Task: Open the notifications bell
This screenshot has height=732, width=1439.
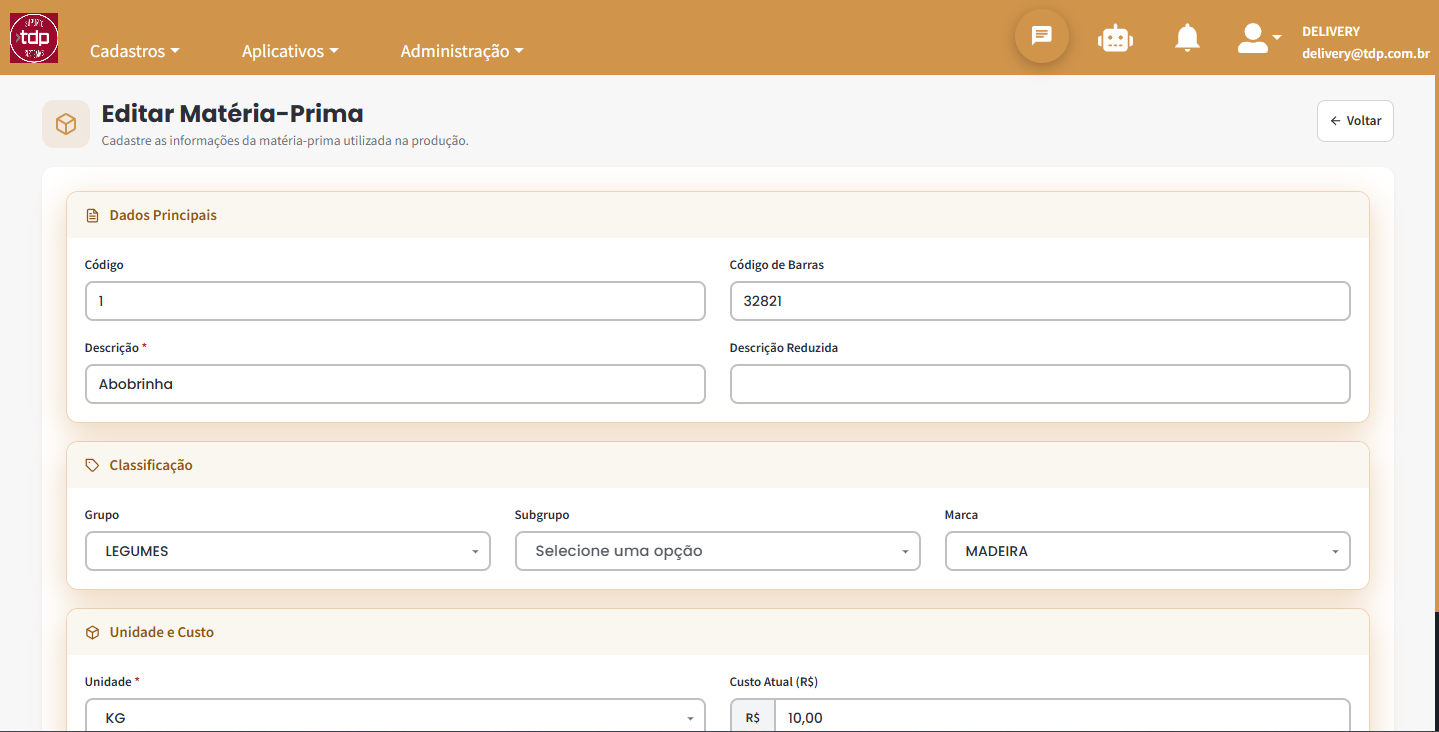Action: pos(1187,38)
